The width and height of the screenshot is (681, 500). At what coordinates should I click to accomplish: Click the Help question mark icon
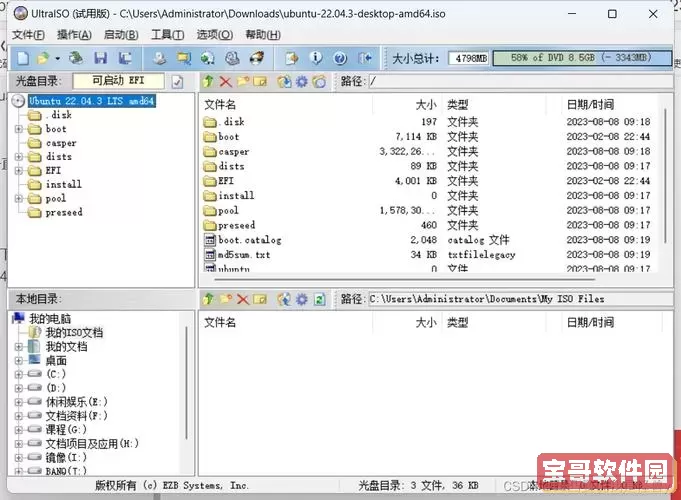[x=340, y=58]
